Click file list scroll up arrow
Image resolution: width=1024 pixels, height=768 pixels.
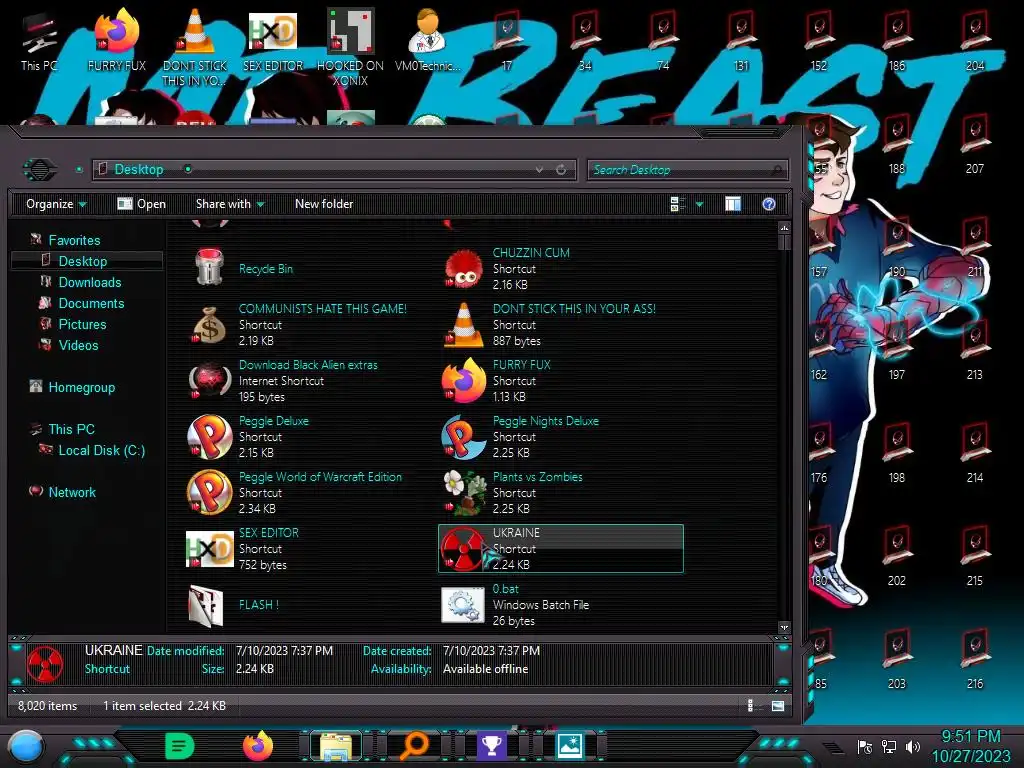click(x=784, y=227)
